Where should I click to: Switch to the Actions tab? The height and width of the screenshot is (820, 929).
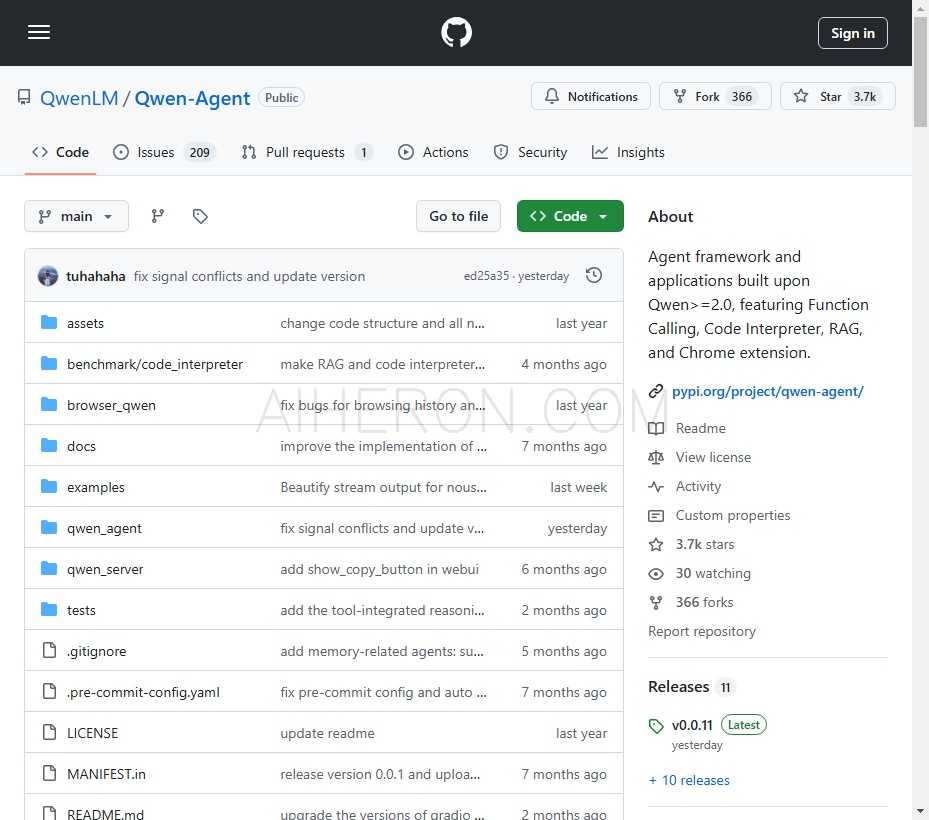click(x=433, y=153)
